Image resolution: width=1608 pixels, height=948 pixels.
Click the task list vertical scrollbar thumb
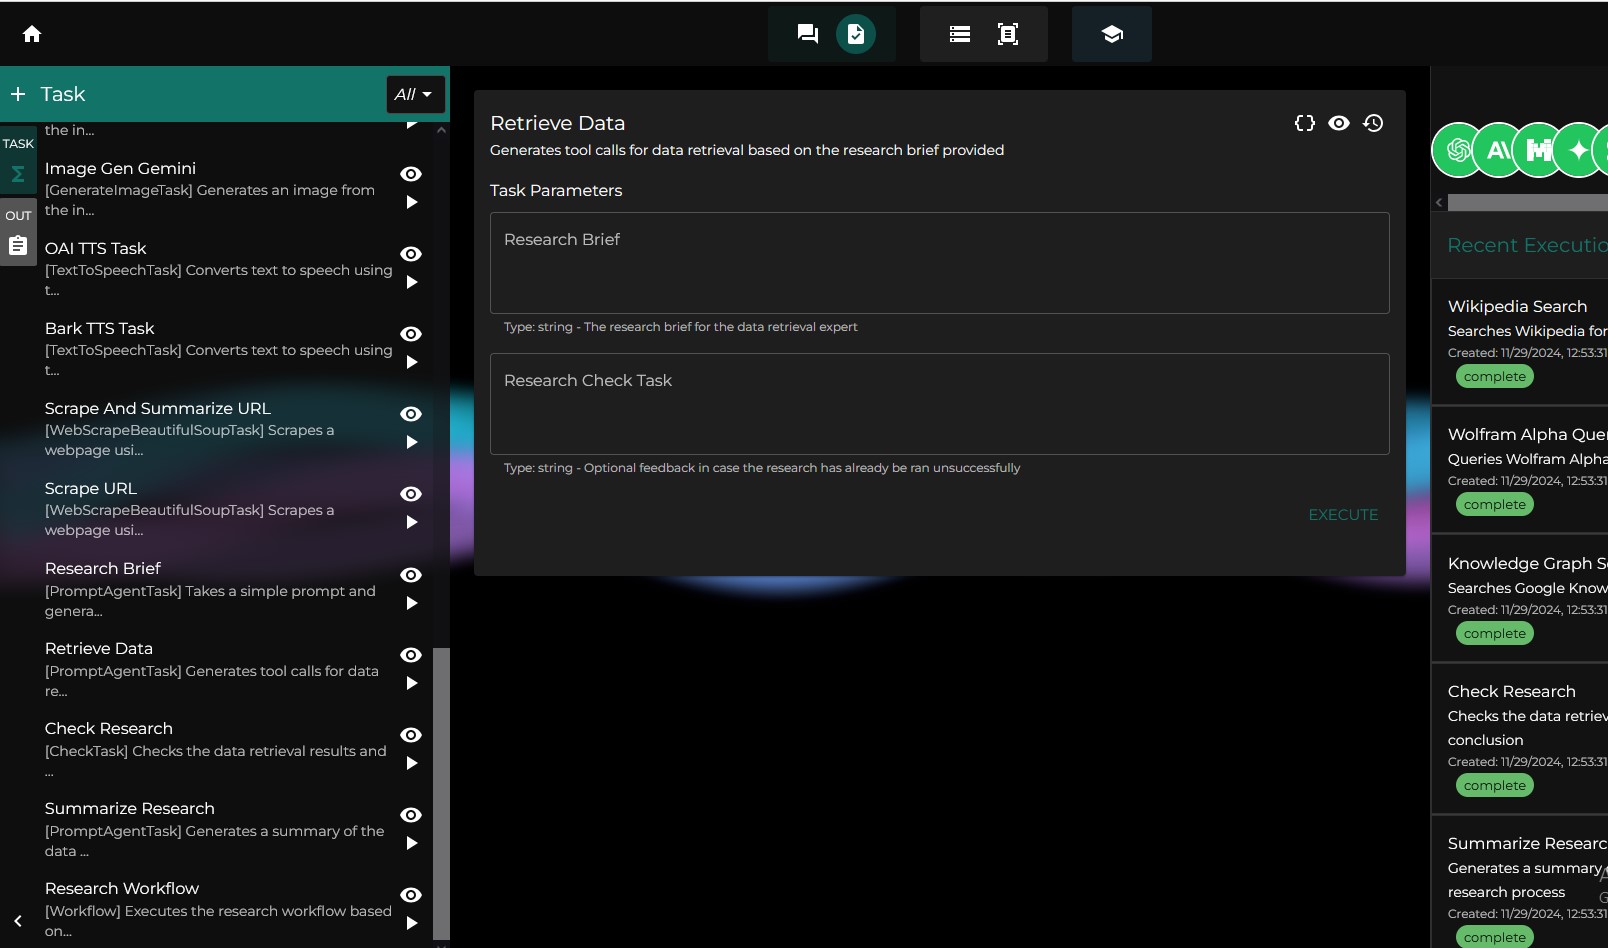441,793
